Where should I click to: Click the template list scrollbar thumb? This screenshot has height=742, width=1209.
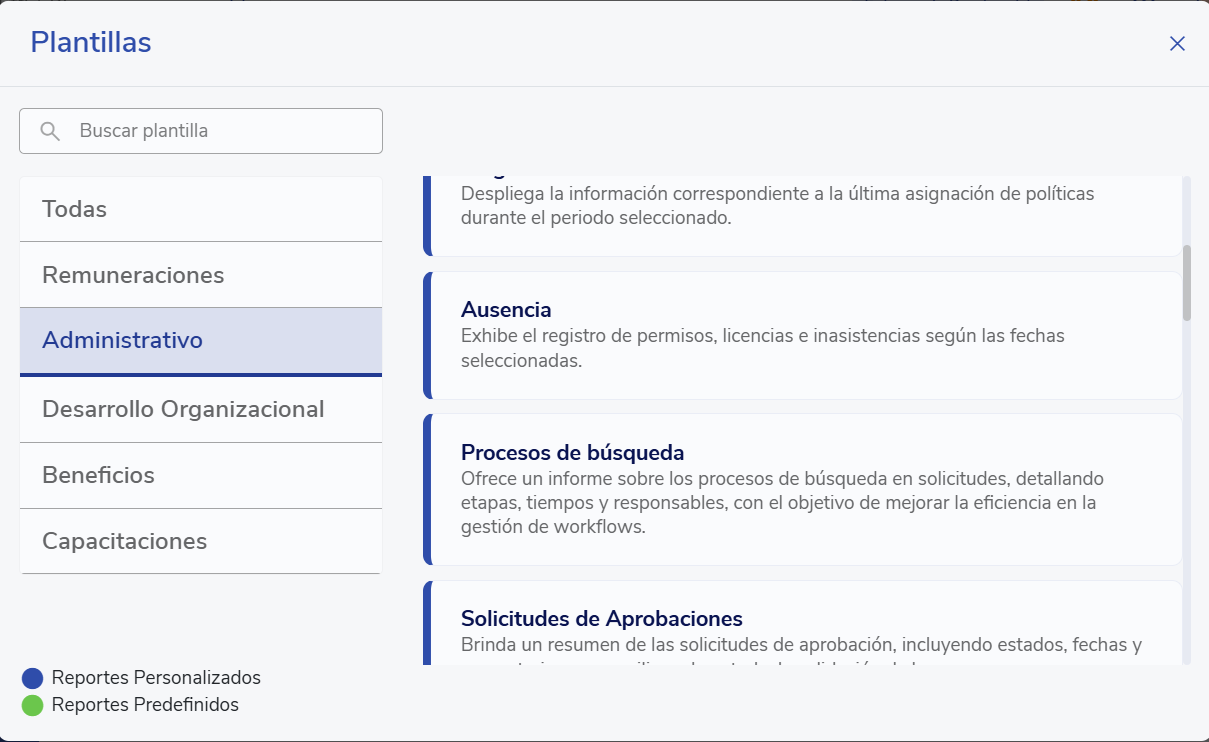(1187, 283)
